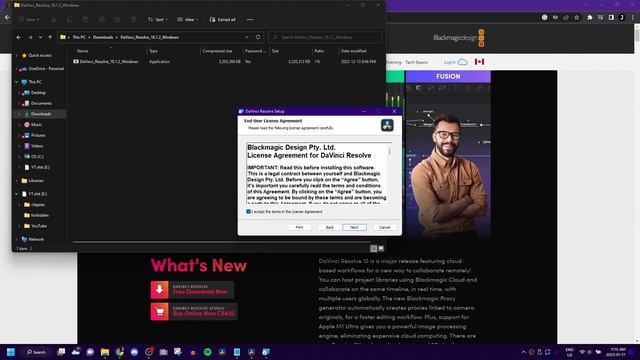
Task: Tick the accept license terms checkbox
Action: point(249,211)
